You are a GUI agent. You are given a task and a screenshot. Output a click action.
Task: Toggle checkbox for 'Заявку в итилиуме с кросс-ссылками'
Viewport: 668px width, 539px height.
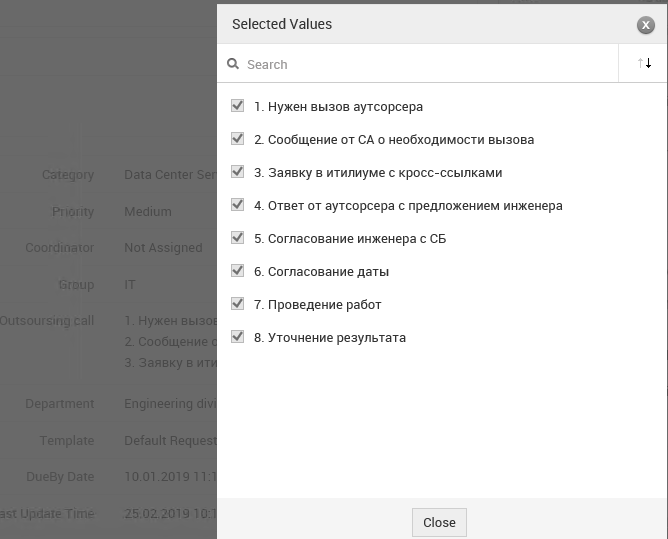(x=237, y=172)
